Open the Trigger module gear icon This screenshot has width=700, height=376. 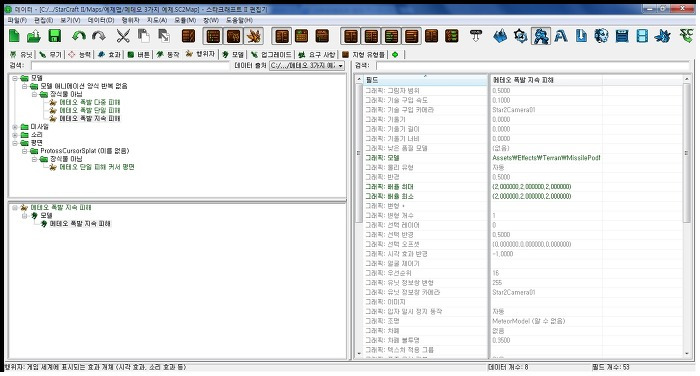(x=521, y=36)
